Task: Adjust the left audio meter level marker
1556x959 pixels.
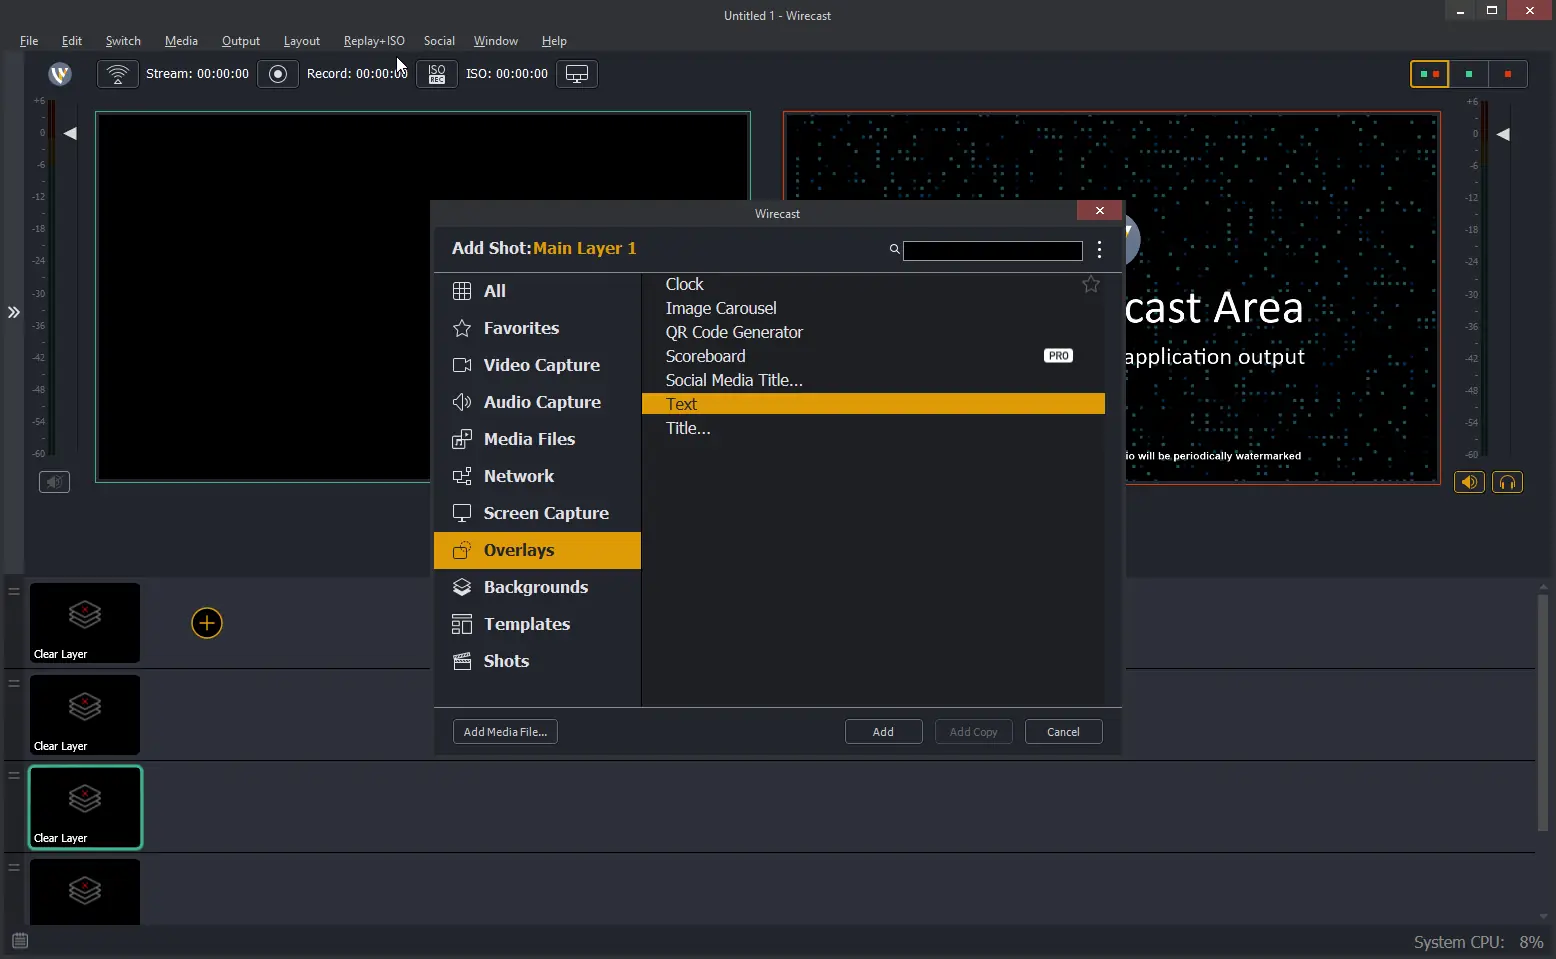Action: 70,133
